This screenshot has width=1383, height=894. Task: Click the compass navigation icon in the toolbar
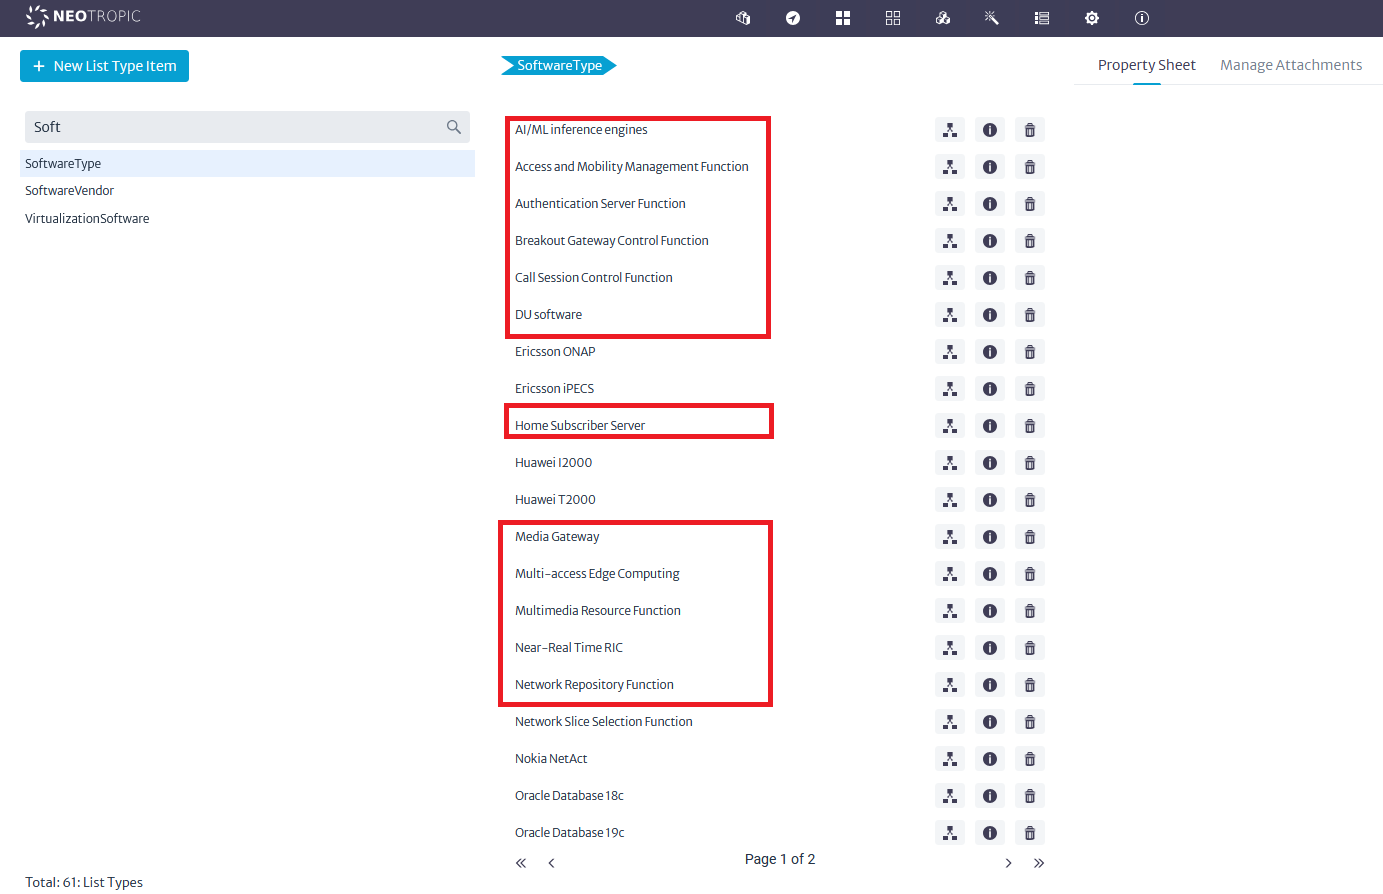(x=792, y=18)
